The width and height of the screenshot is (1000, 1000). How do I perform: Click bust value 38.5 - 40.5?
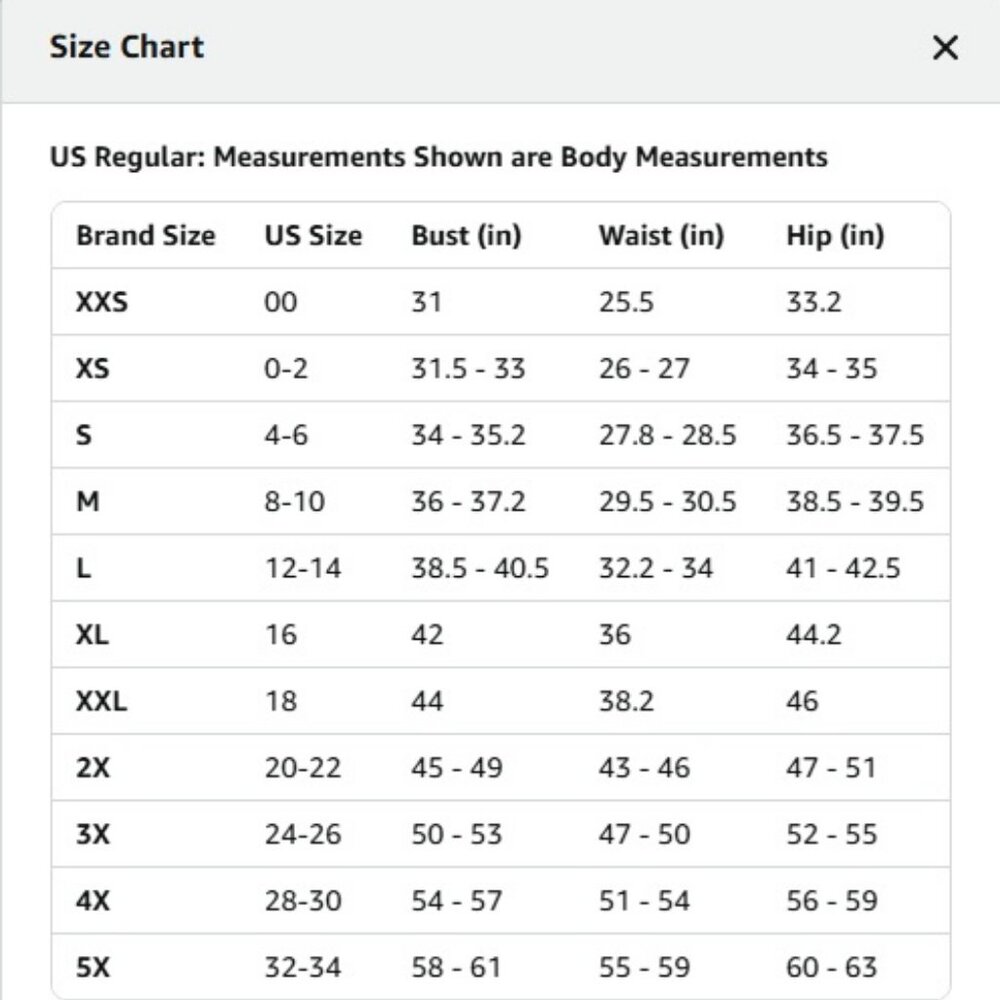(480, 568)
